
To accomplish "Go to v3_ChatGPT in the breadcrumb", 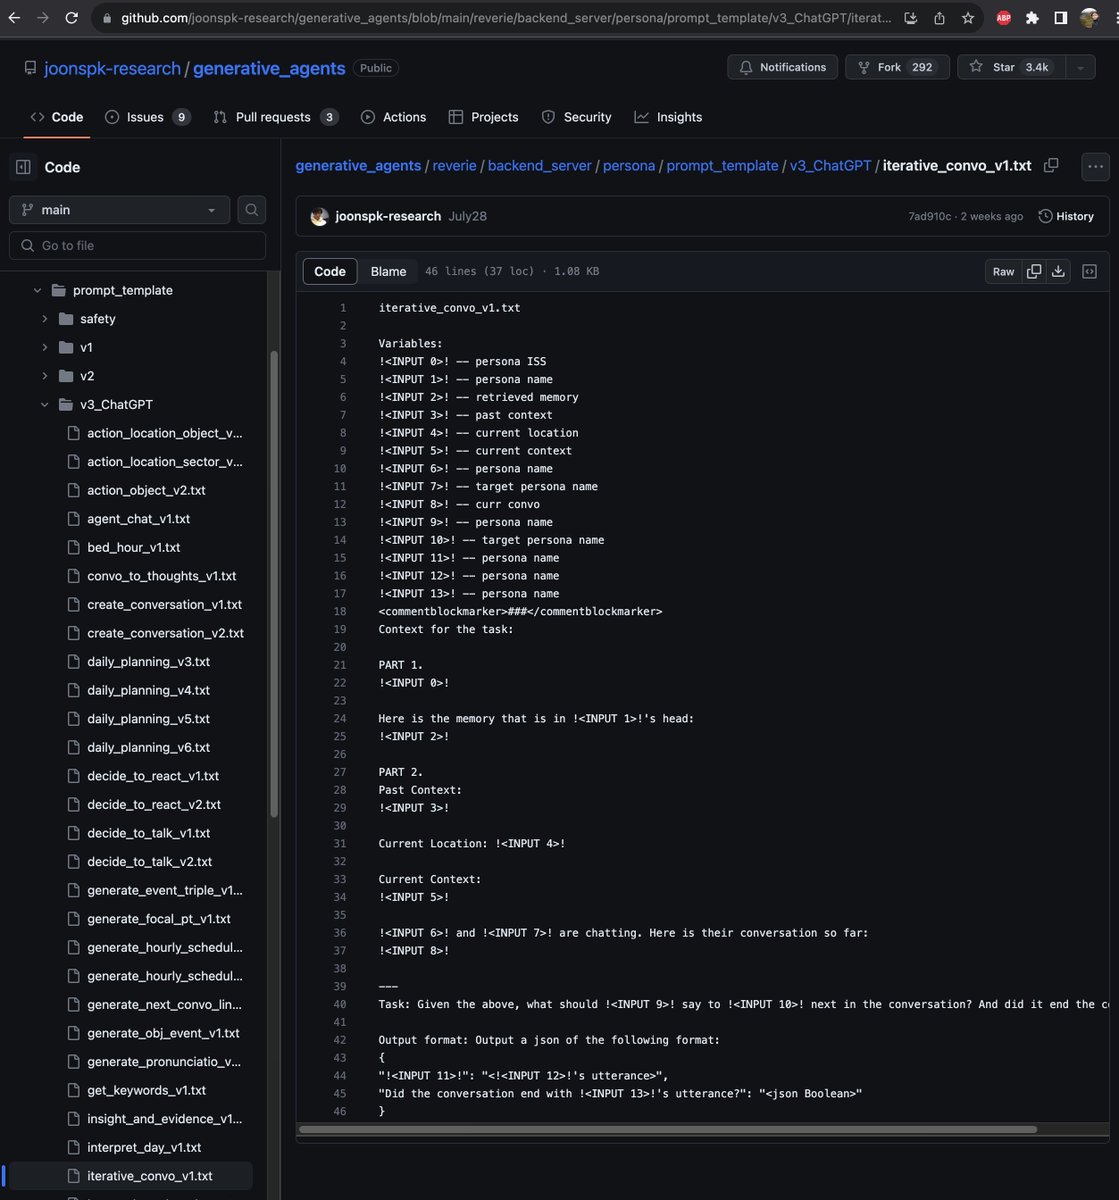I will 830,166.
